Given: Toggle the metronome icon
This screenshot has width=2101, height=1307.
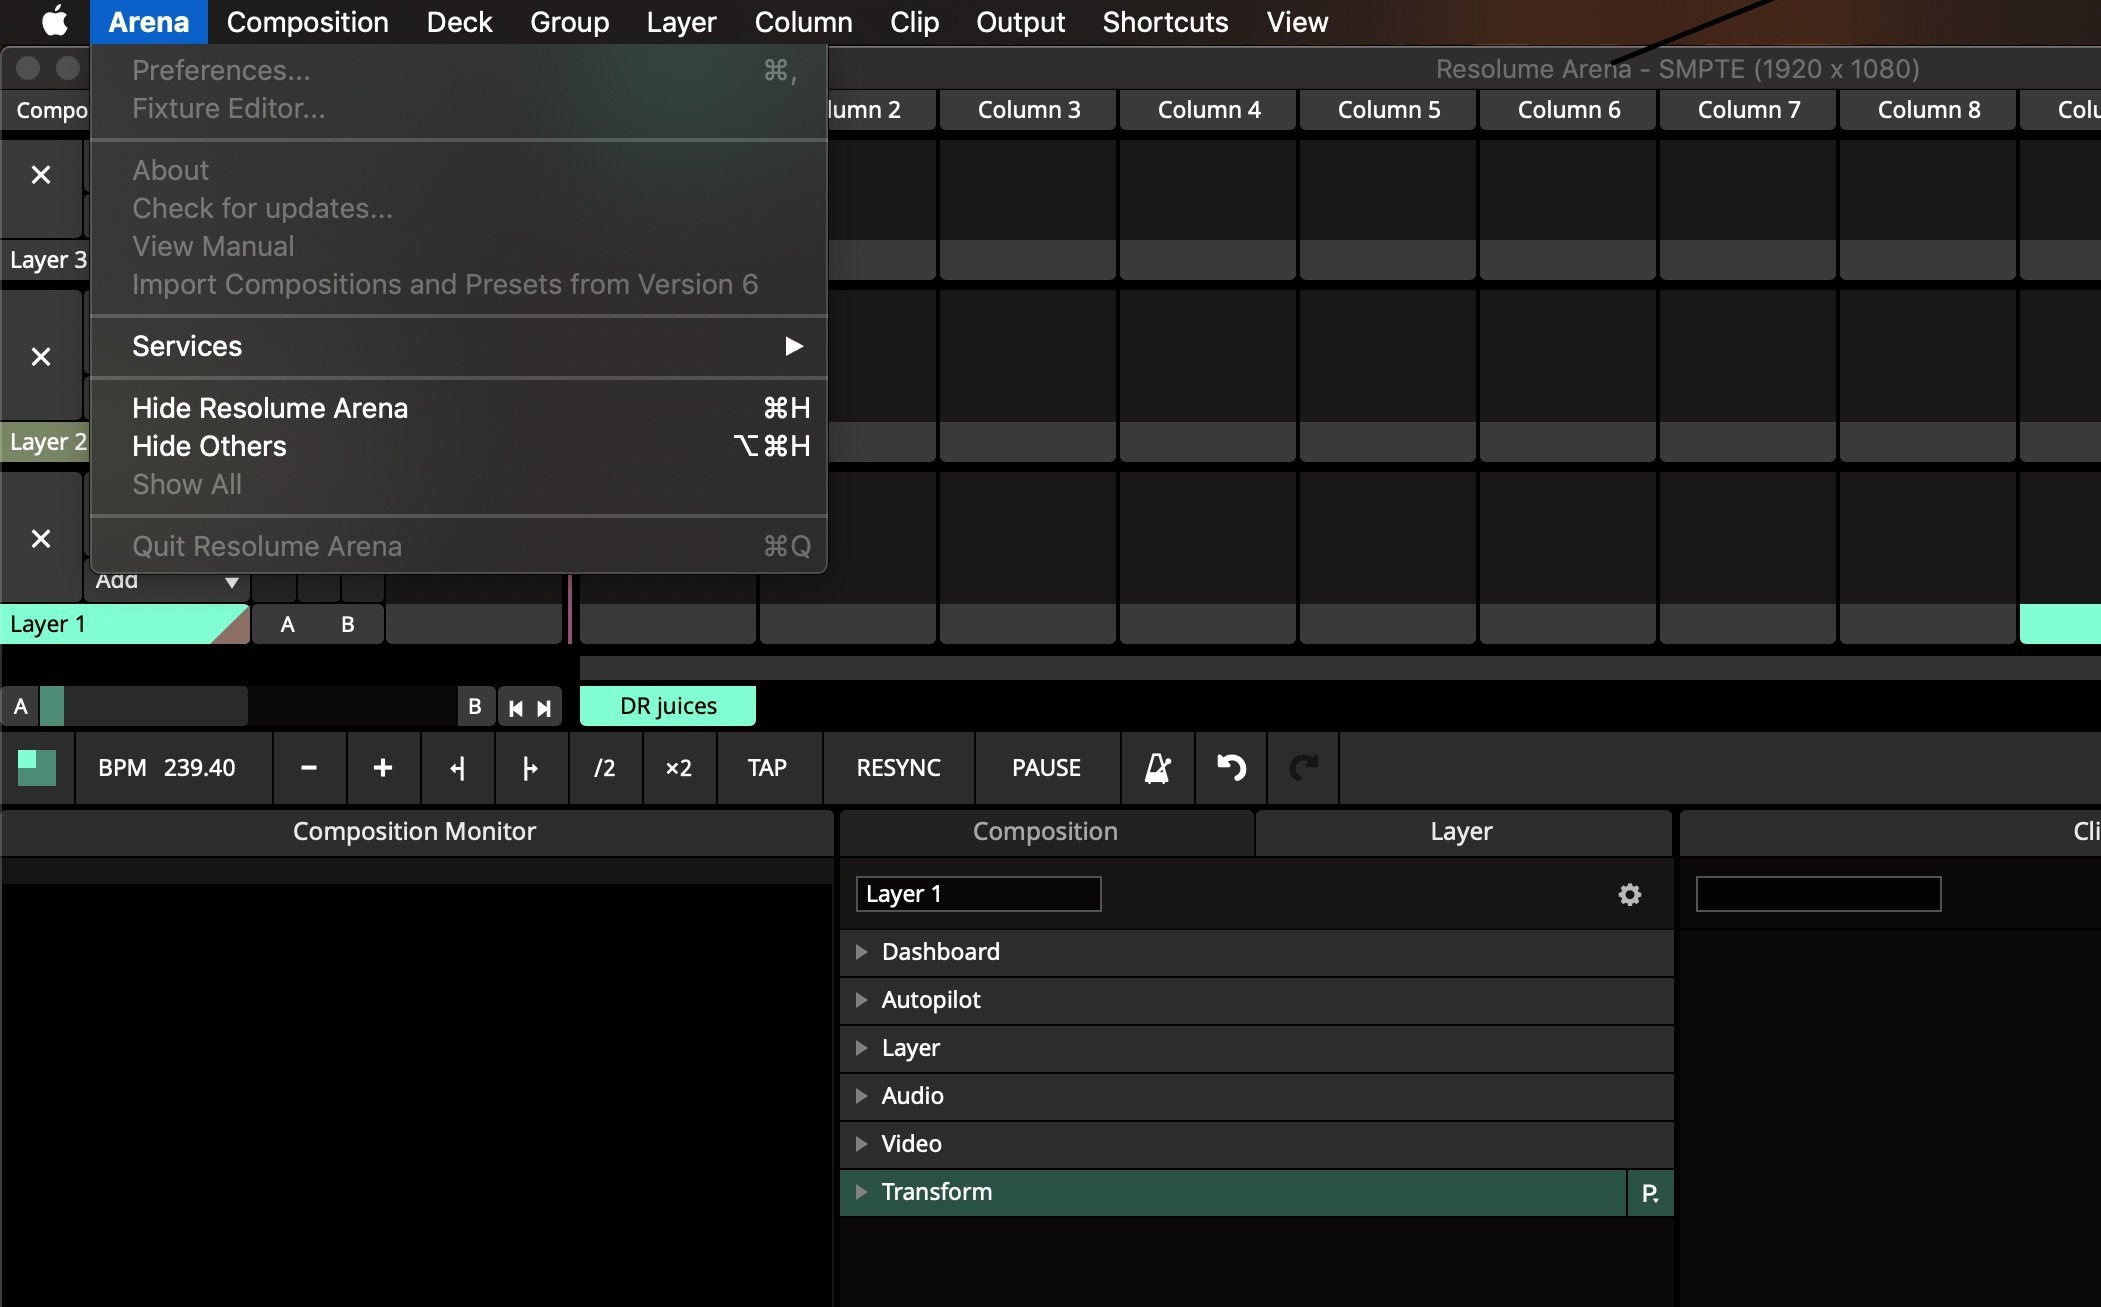Looking at the screenshot, I should (1157, 768).
